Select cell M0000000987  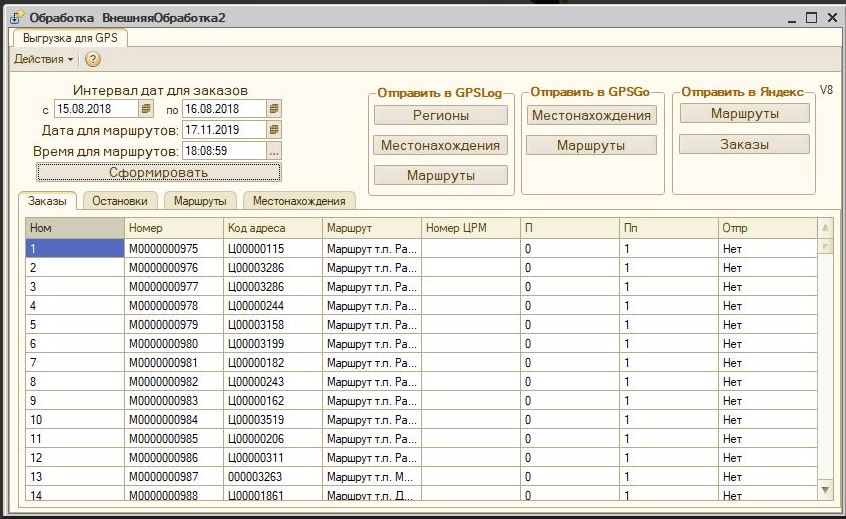point(174,477)
